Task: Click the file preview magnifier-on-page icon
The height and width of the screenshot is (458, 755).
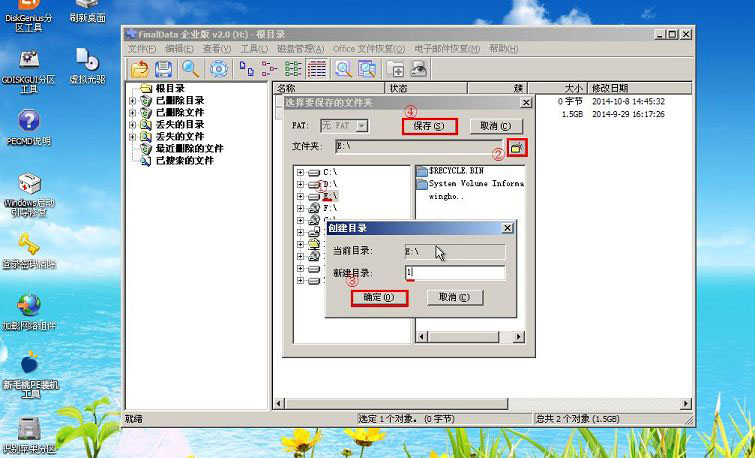Action: coord(343,69)
